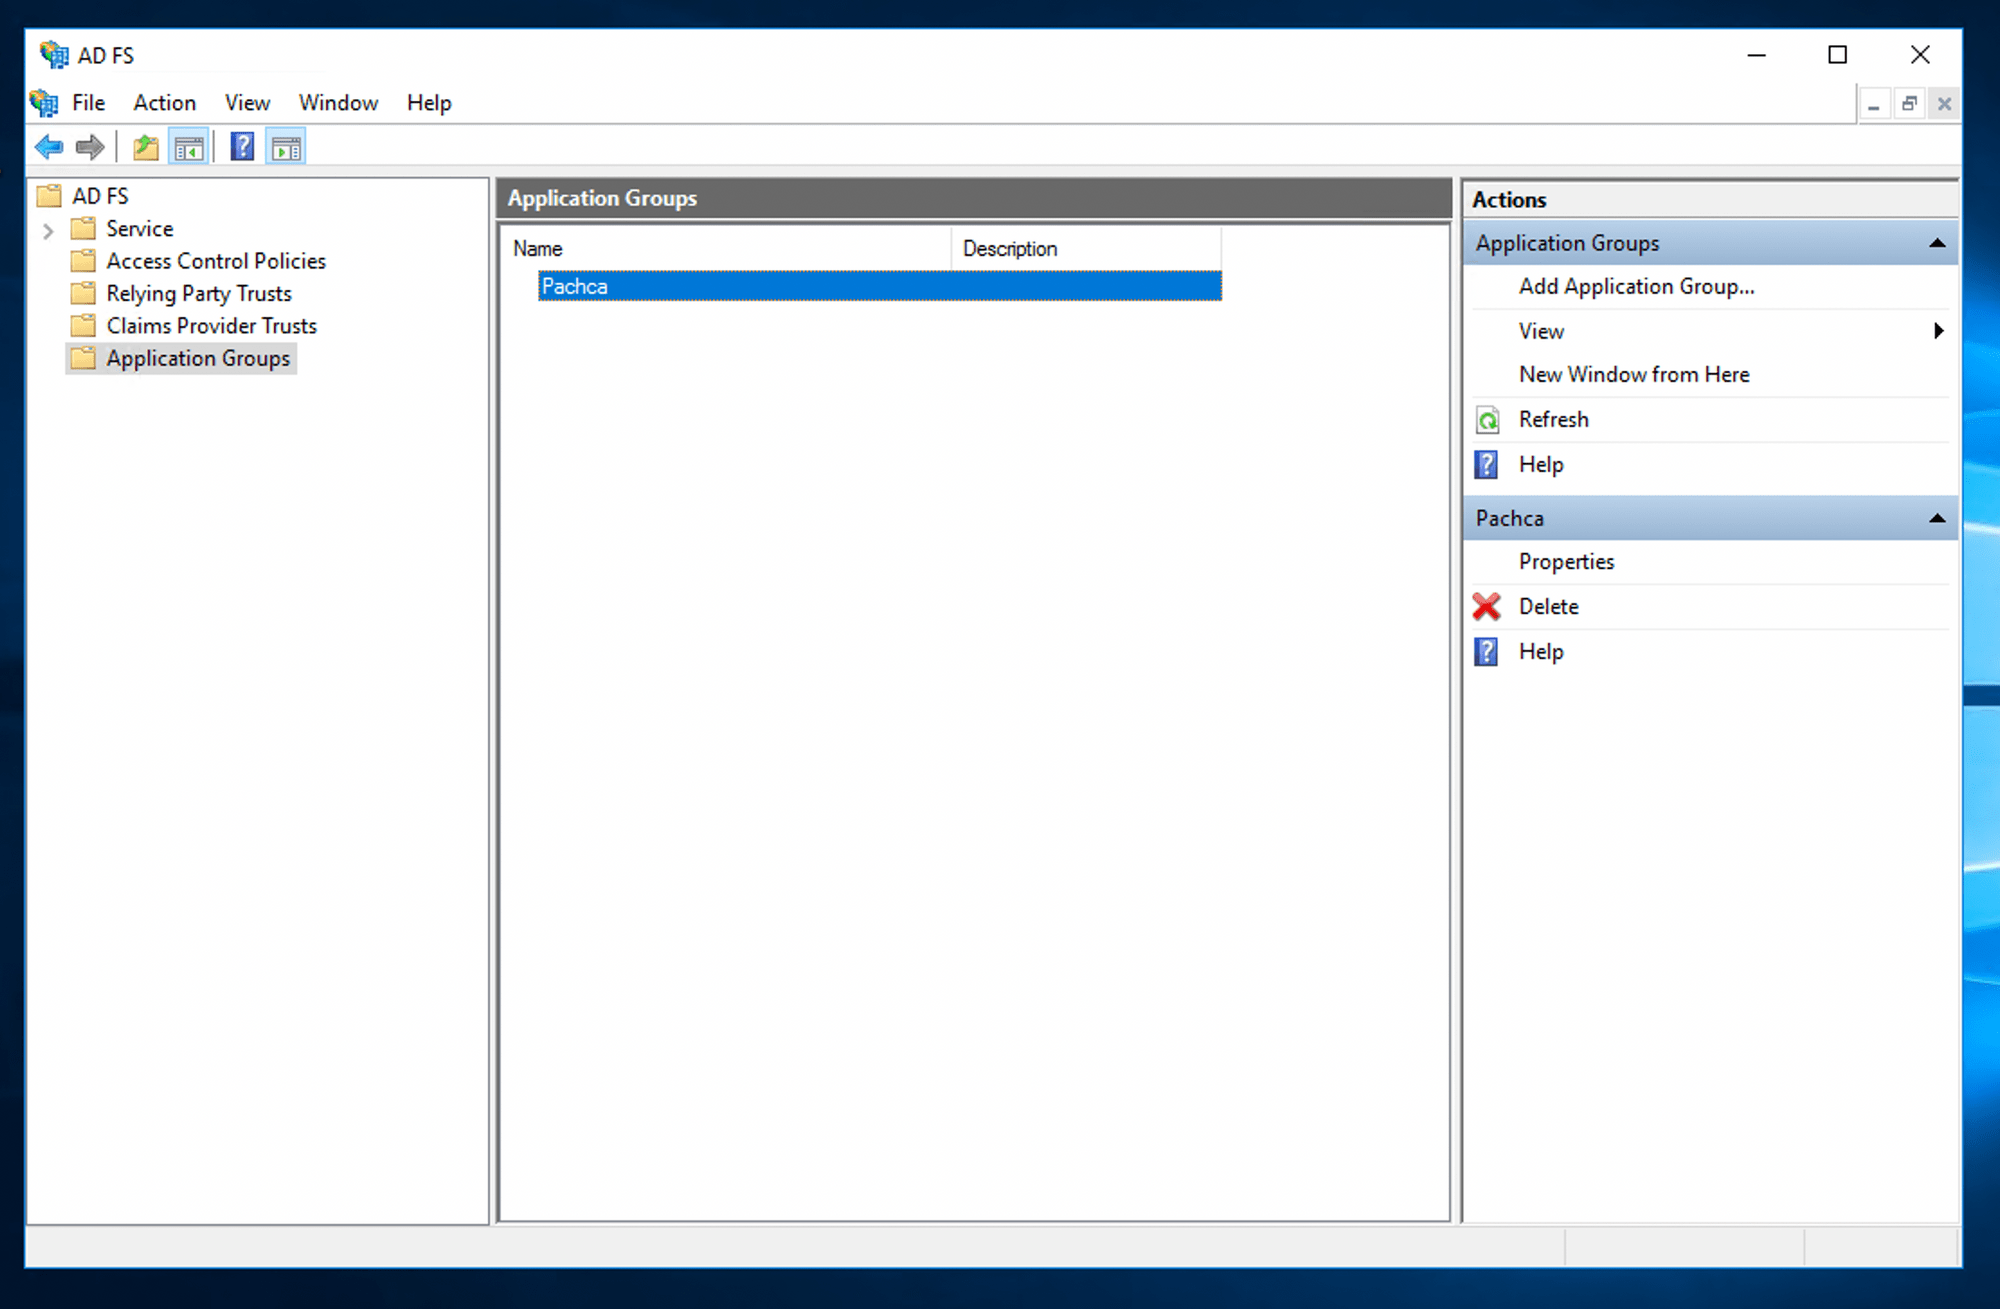Image resolution: width=2000 pixels, height=1309 pixels.
Task: Select Relying Party Trusts folder
Action: point(198,294)
